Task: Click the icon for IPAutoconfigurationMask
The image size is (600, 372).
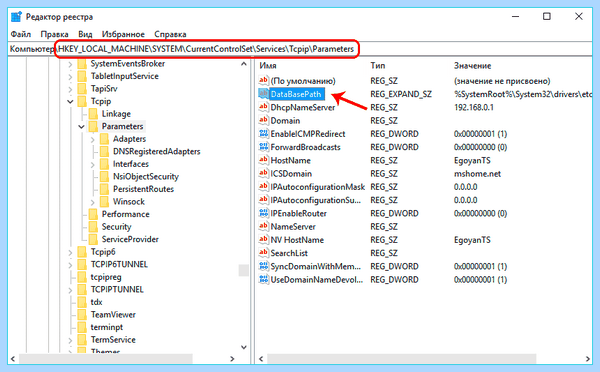Action: tap(263, 187)
